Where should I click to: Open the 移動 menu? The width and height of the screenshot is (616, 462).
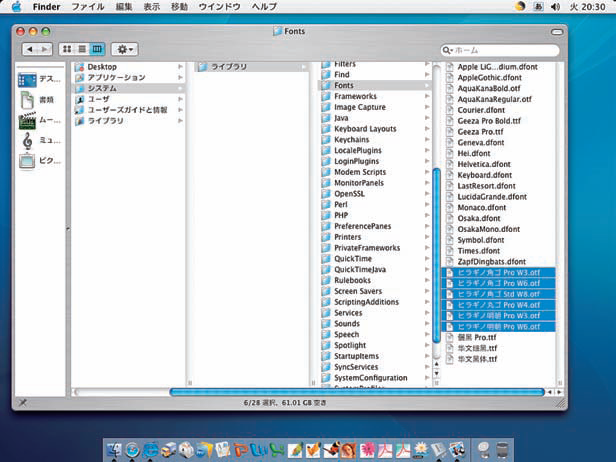(x=179, y=7)
